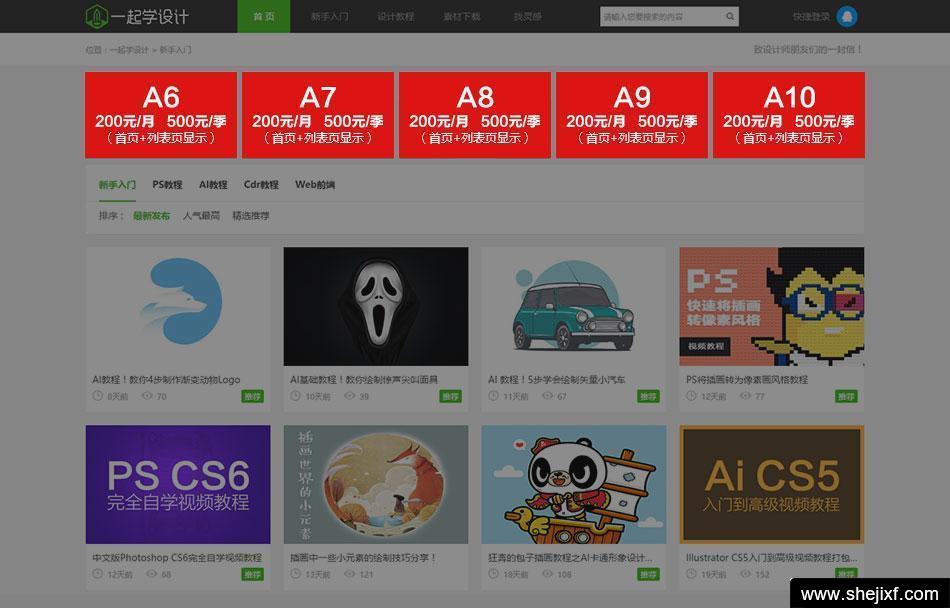Open the A7 red ad banner
The image size is (950, 608).
coord(317,115)
